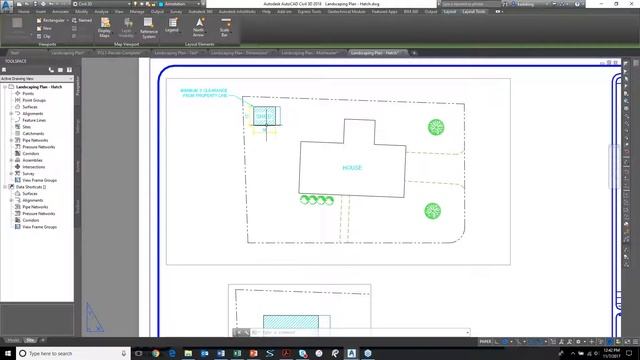
Task: Open the Insert ribbon tab
Action: (41, 11)
